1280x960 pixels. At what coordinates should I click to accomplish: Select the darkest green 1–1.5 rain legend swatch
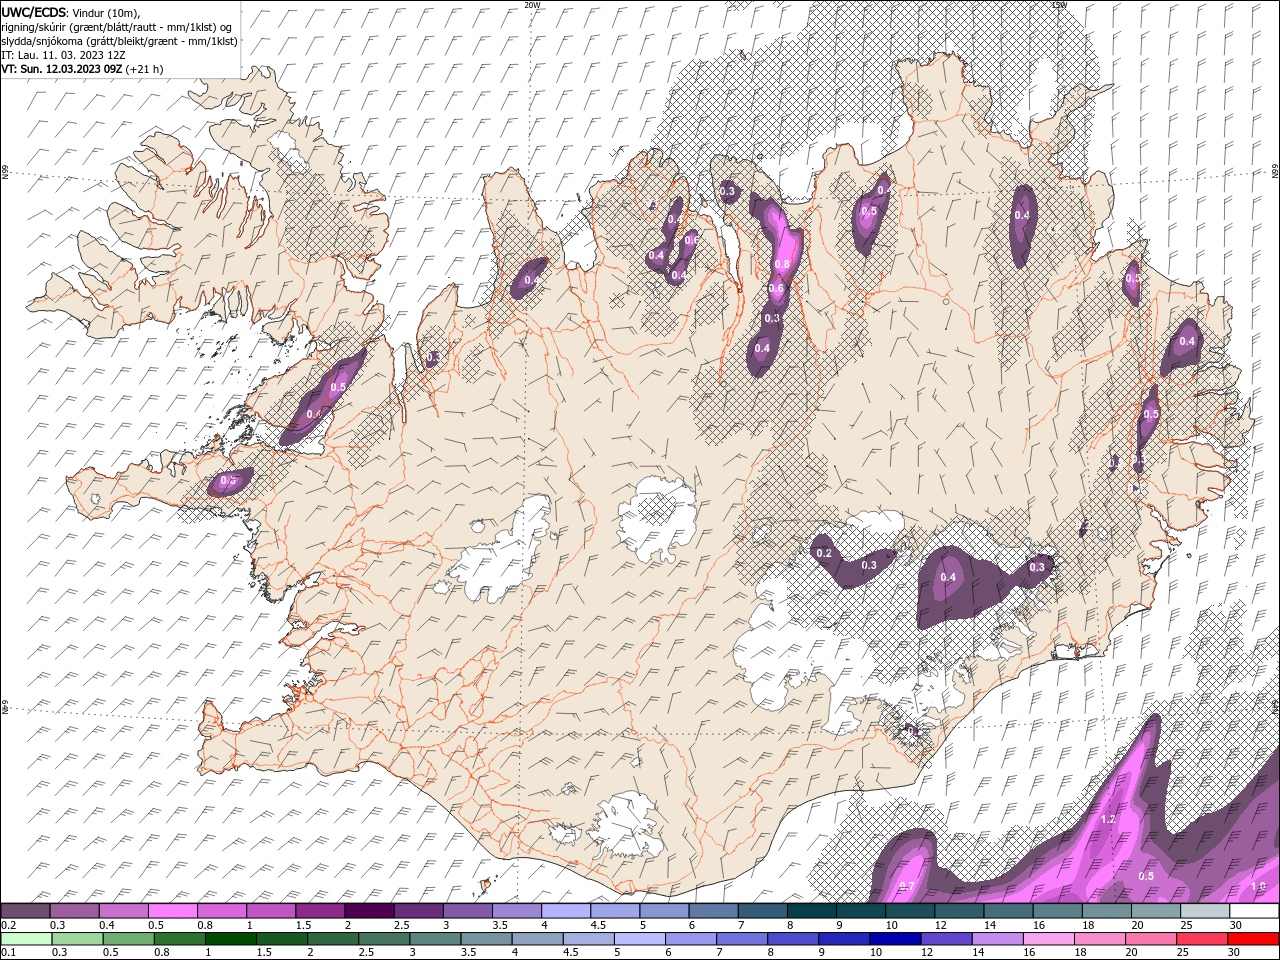point(230,939)
